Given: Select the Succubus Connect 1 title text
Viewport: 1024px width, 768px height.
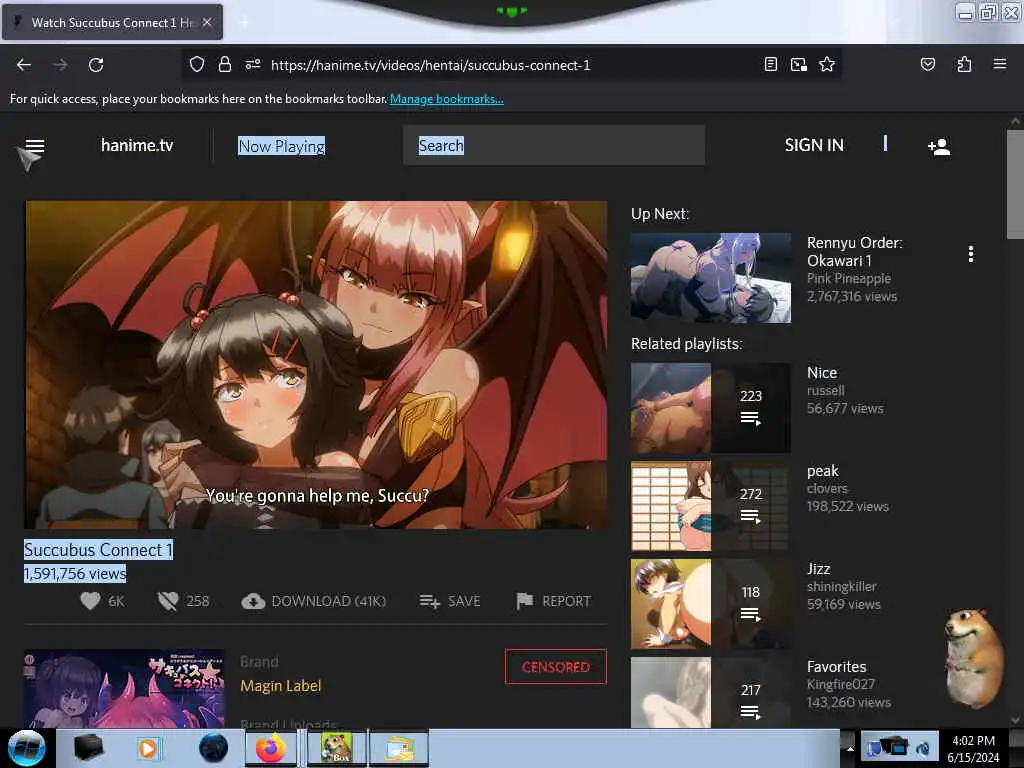Looking at the screenshot, I should [99, 550].
